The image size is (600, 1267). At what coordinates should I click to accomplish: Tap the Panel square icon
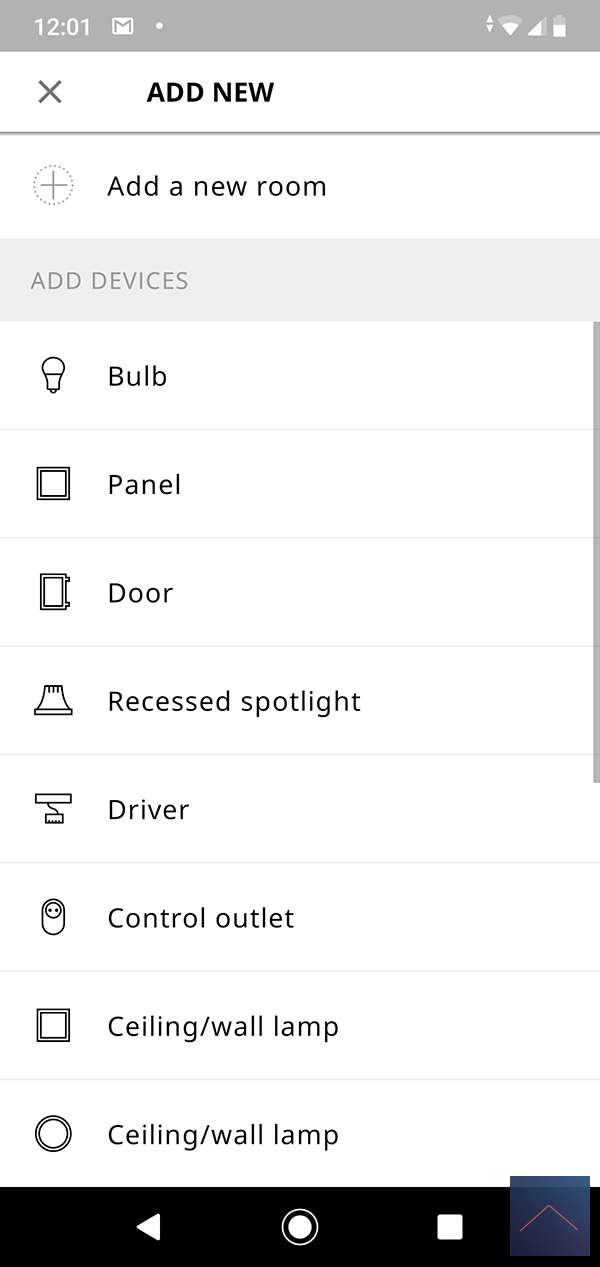[53, 484]
